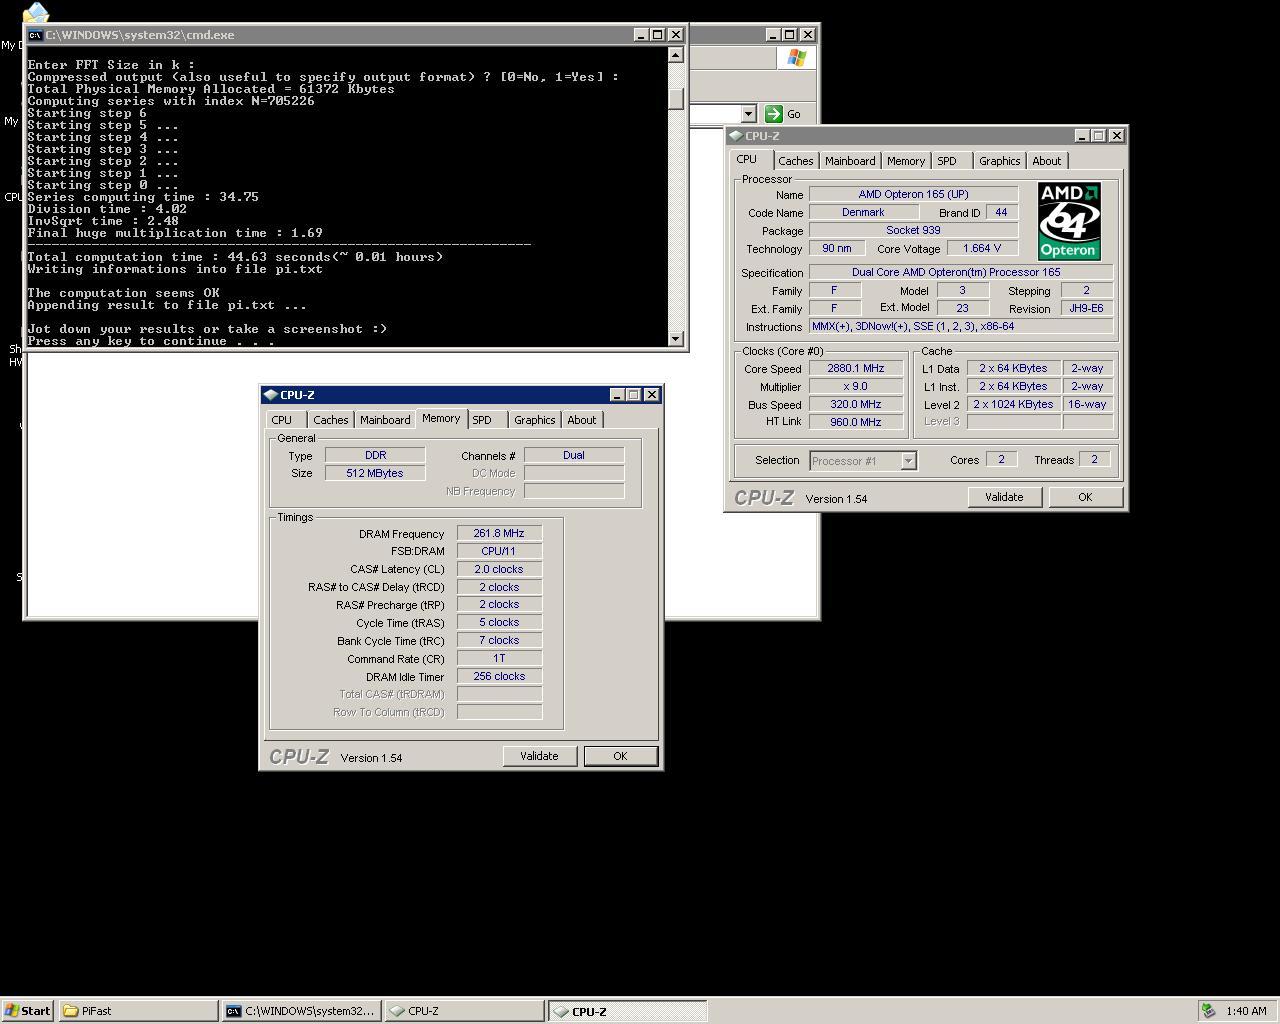Open Memory tab in the CPU-Z processor window
Screen dimensions: 1280x1024
point(906,161)
